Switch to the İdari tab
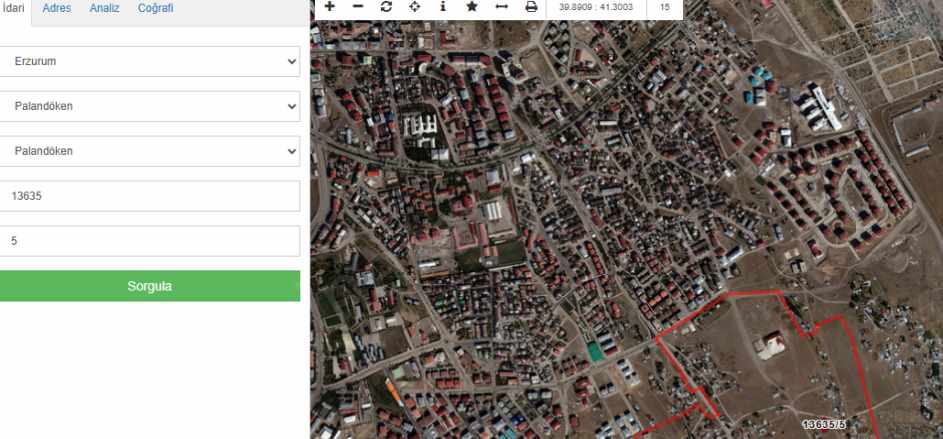The height and width of the screenshot is (439, 943). tap(14, 8)
